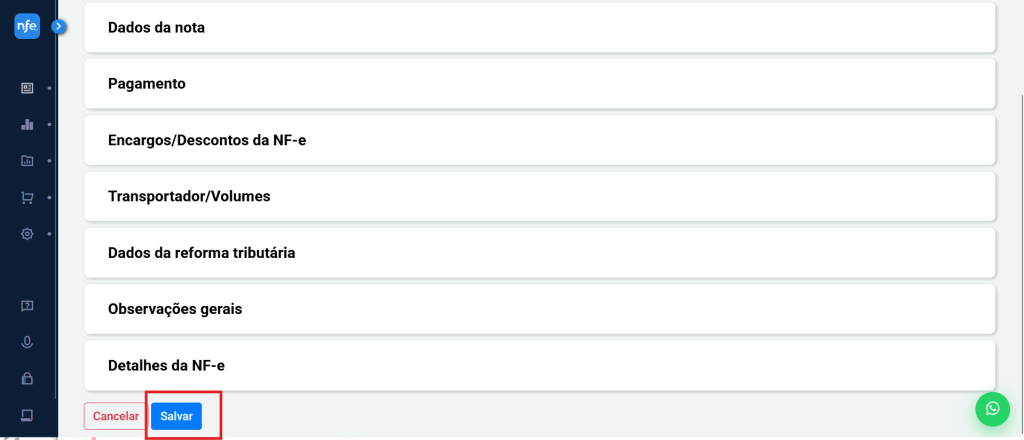The width and height of the screenshot is (1024, 440).
Task: Open the folder icon in the sidebar
Action: 27,160
